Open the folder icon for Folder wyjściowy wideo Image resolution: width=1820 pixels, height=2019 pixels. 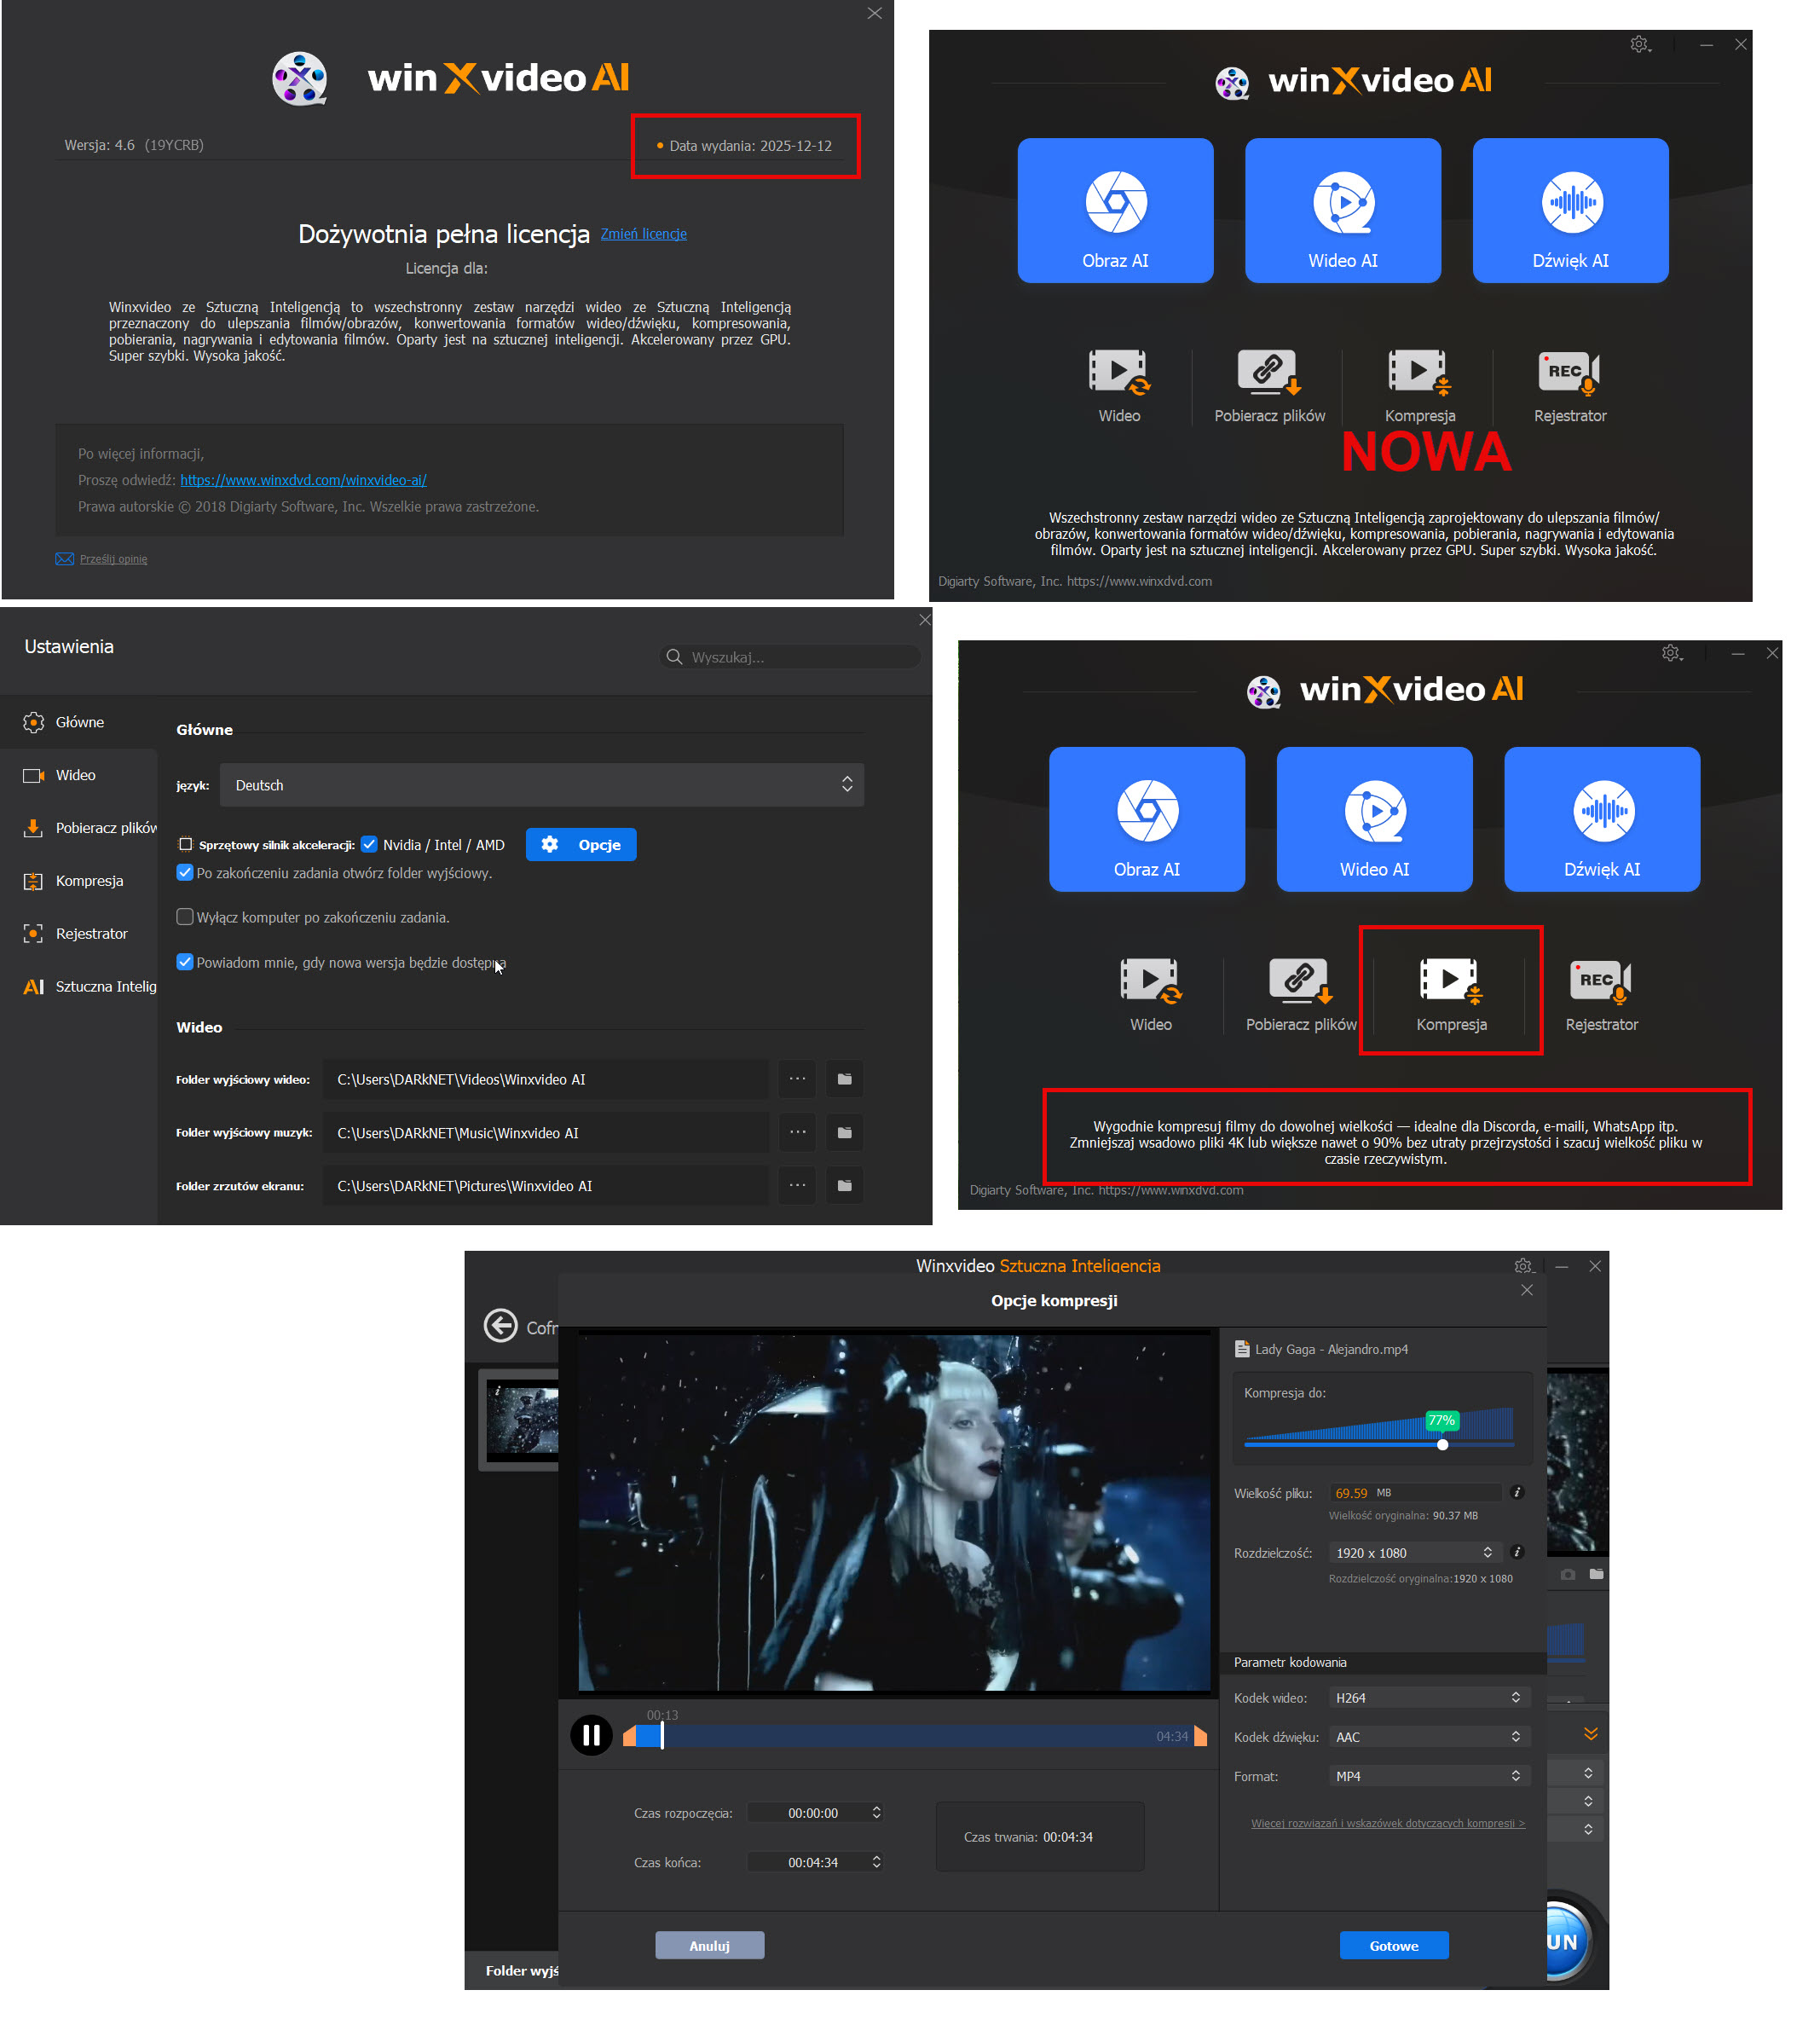[x=844, y=1079]
